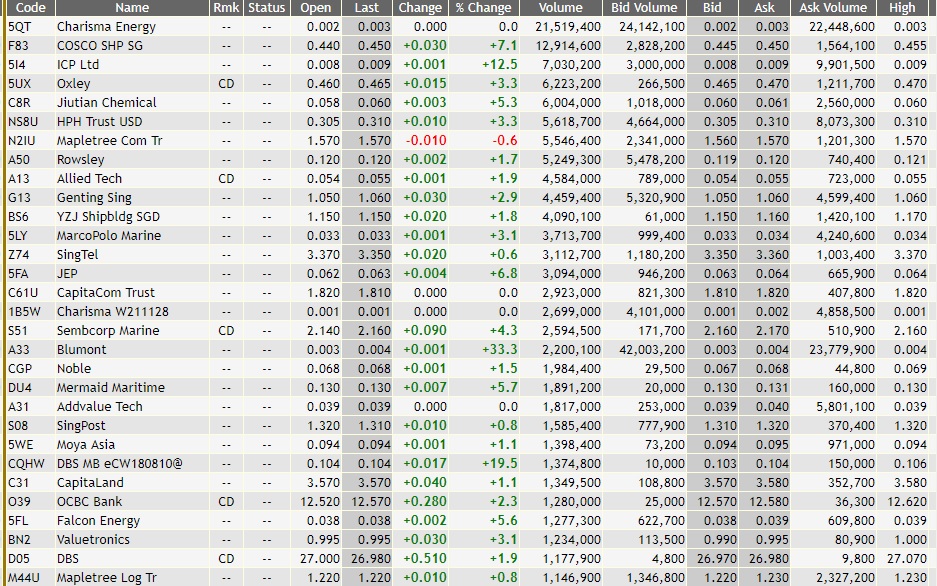The image size is (937, 586).
Task: Click the 26.980 last price for DBS
Action: [370, 559]
